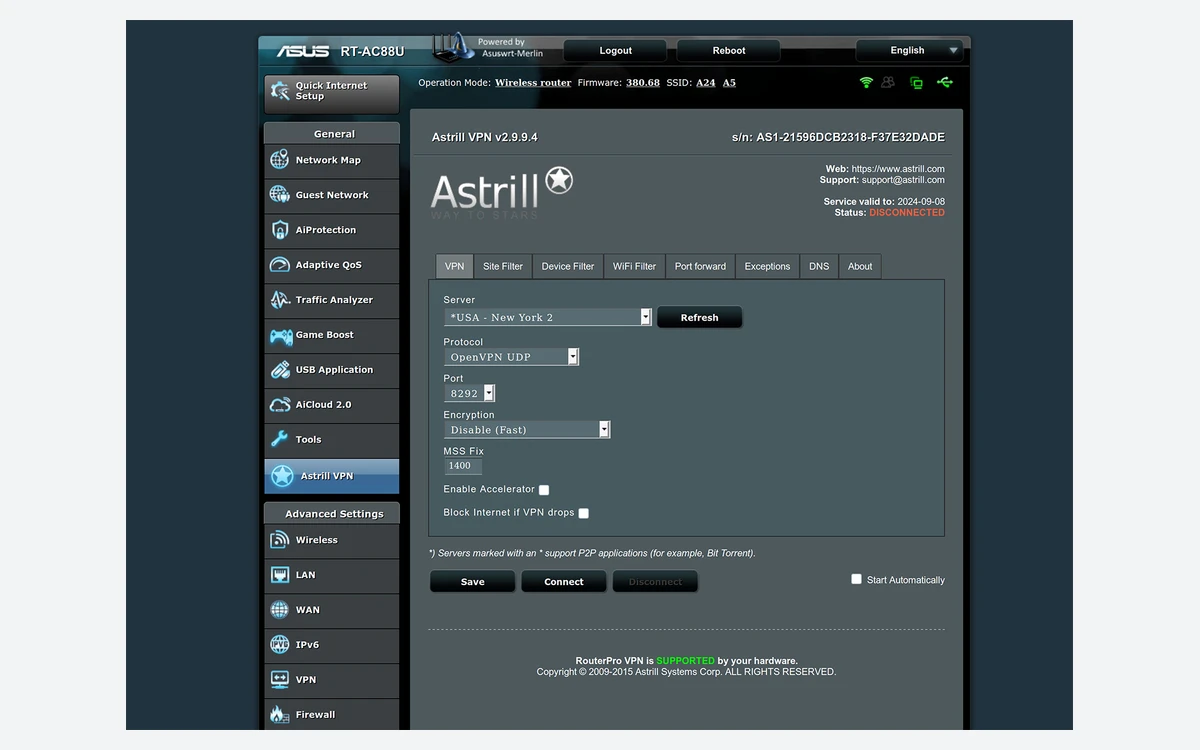Viewport: 1200px width, 750px height.
Task: Click the green SUPPORTED text
Action: tap(685, 661)
